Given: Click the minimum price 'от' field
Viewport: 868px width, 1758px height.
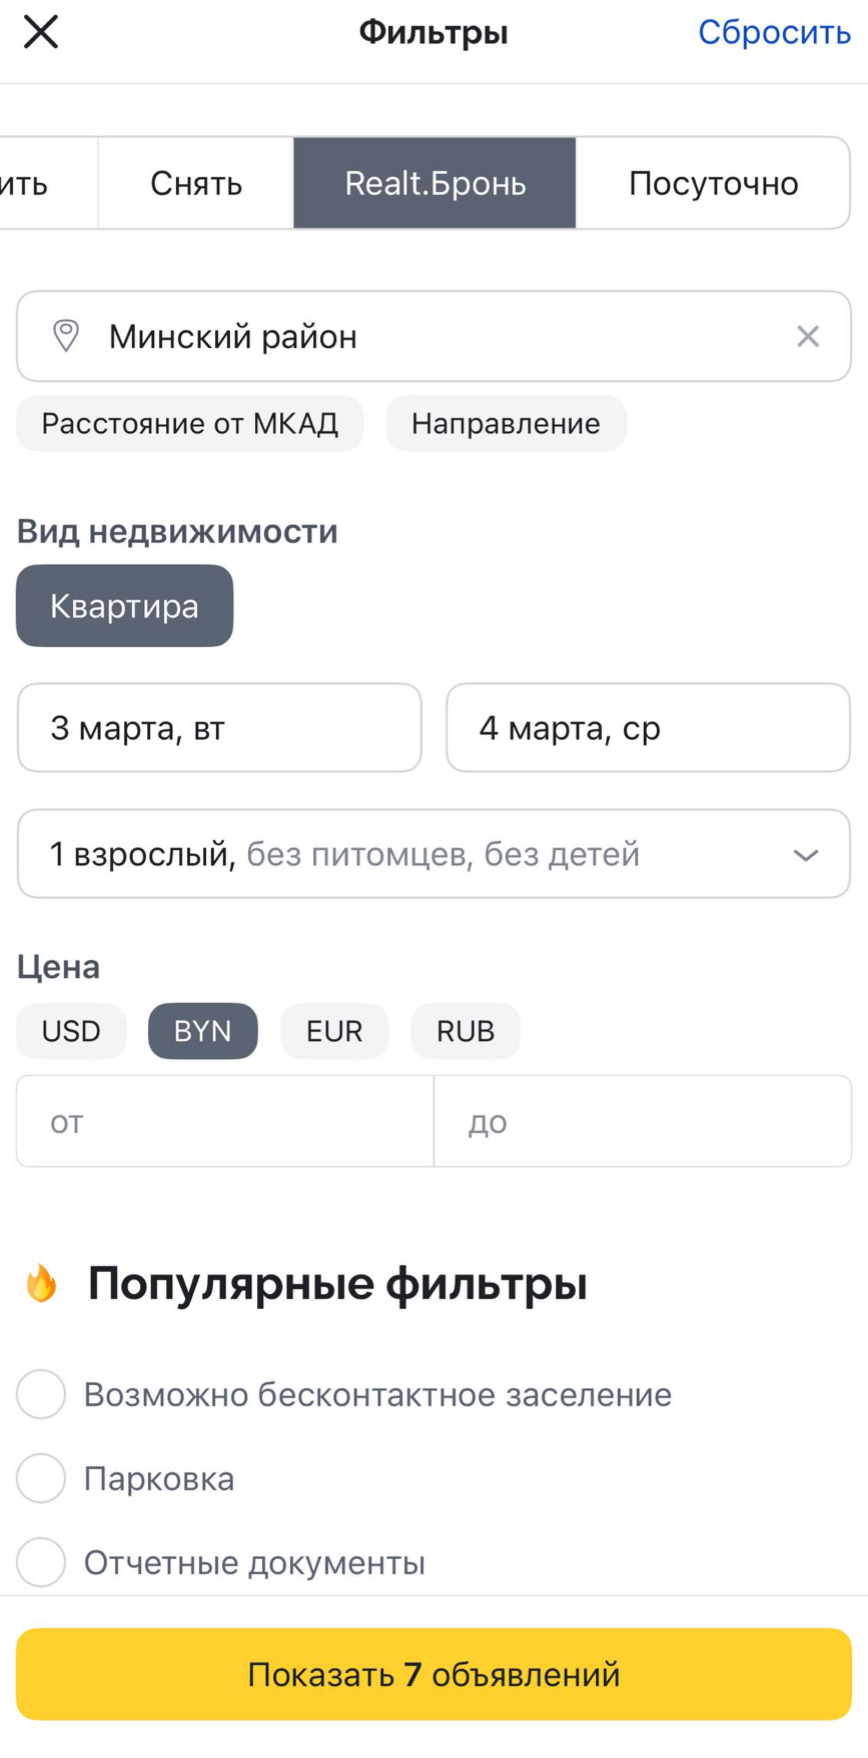Looking at the screenshot, I should pos(225,1121).
